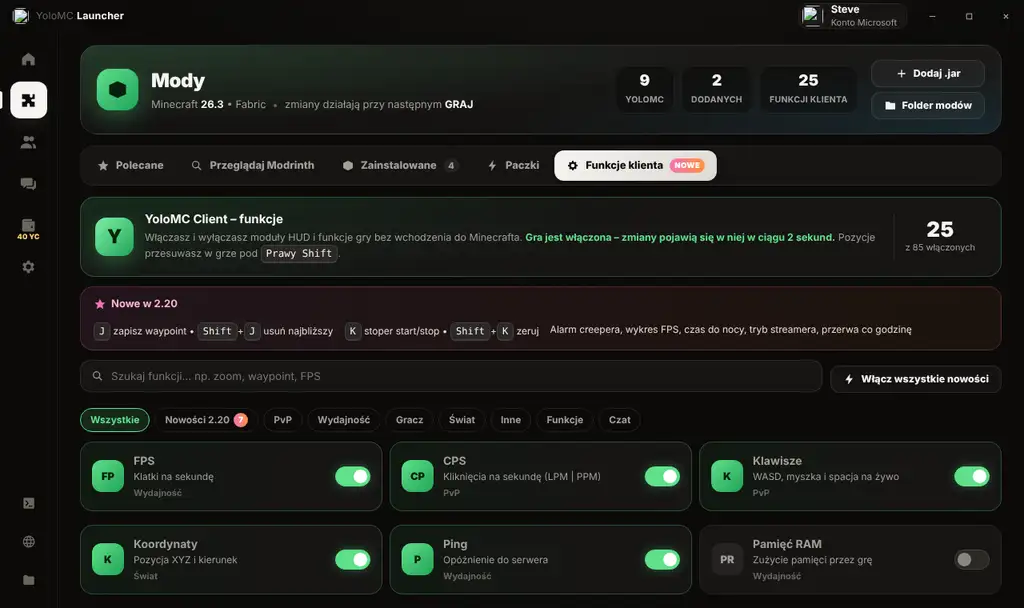Open Folder modów
The width and height of the screenshot is (1024, 608).
click(x=928, y=105)
